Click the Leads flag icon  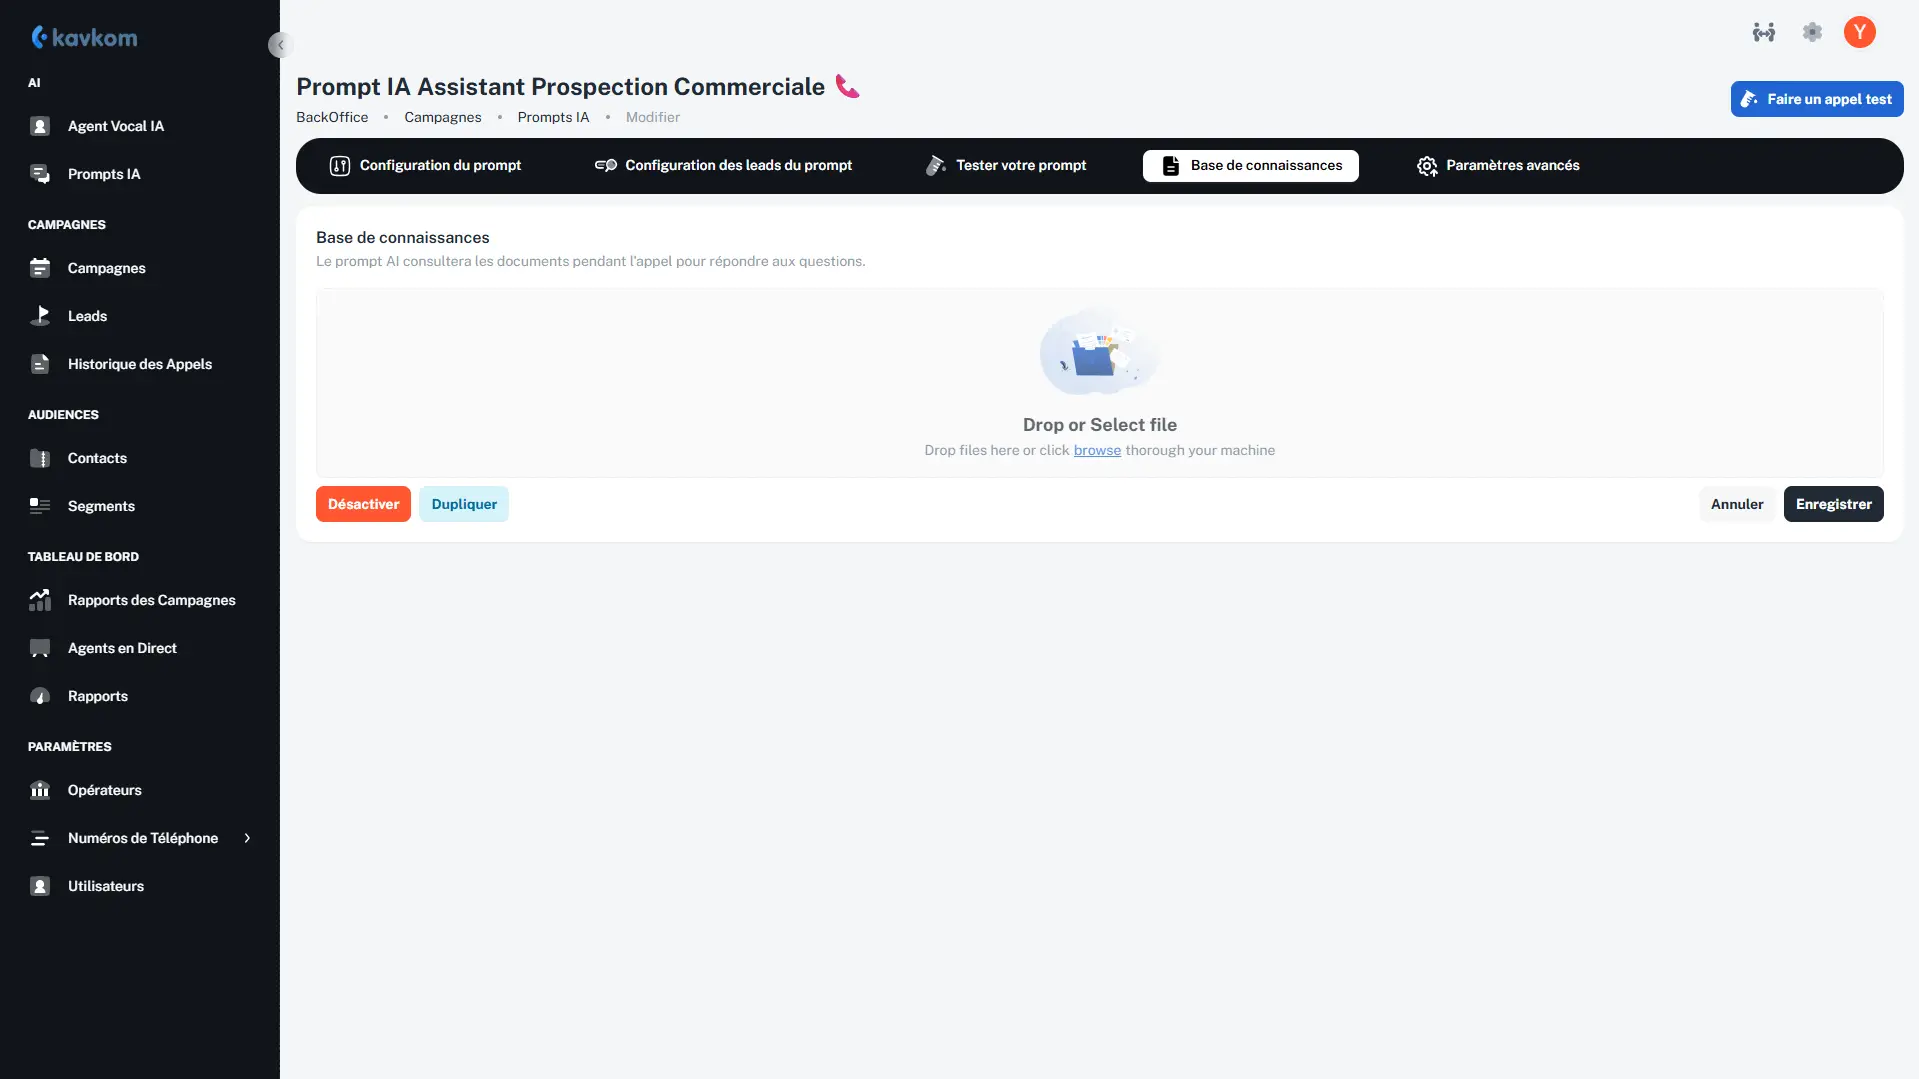pos(40,316)
